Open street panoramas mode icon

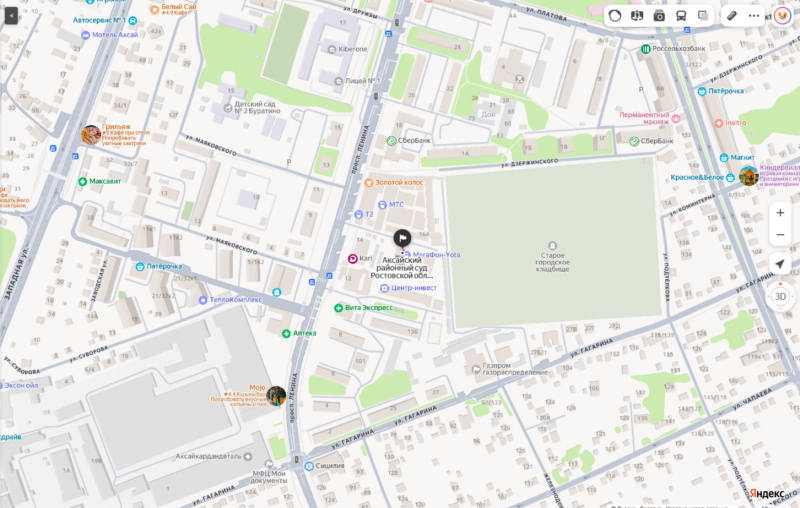tap(637, 16)
